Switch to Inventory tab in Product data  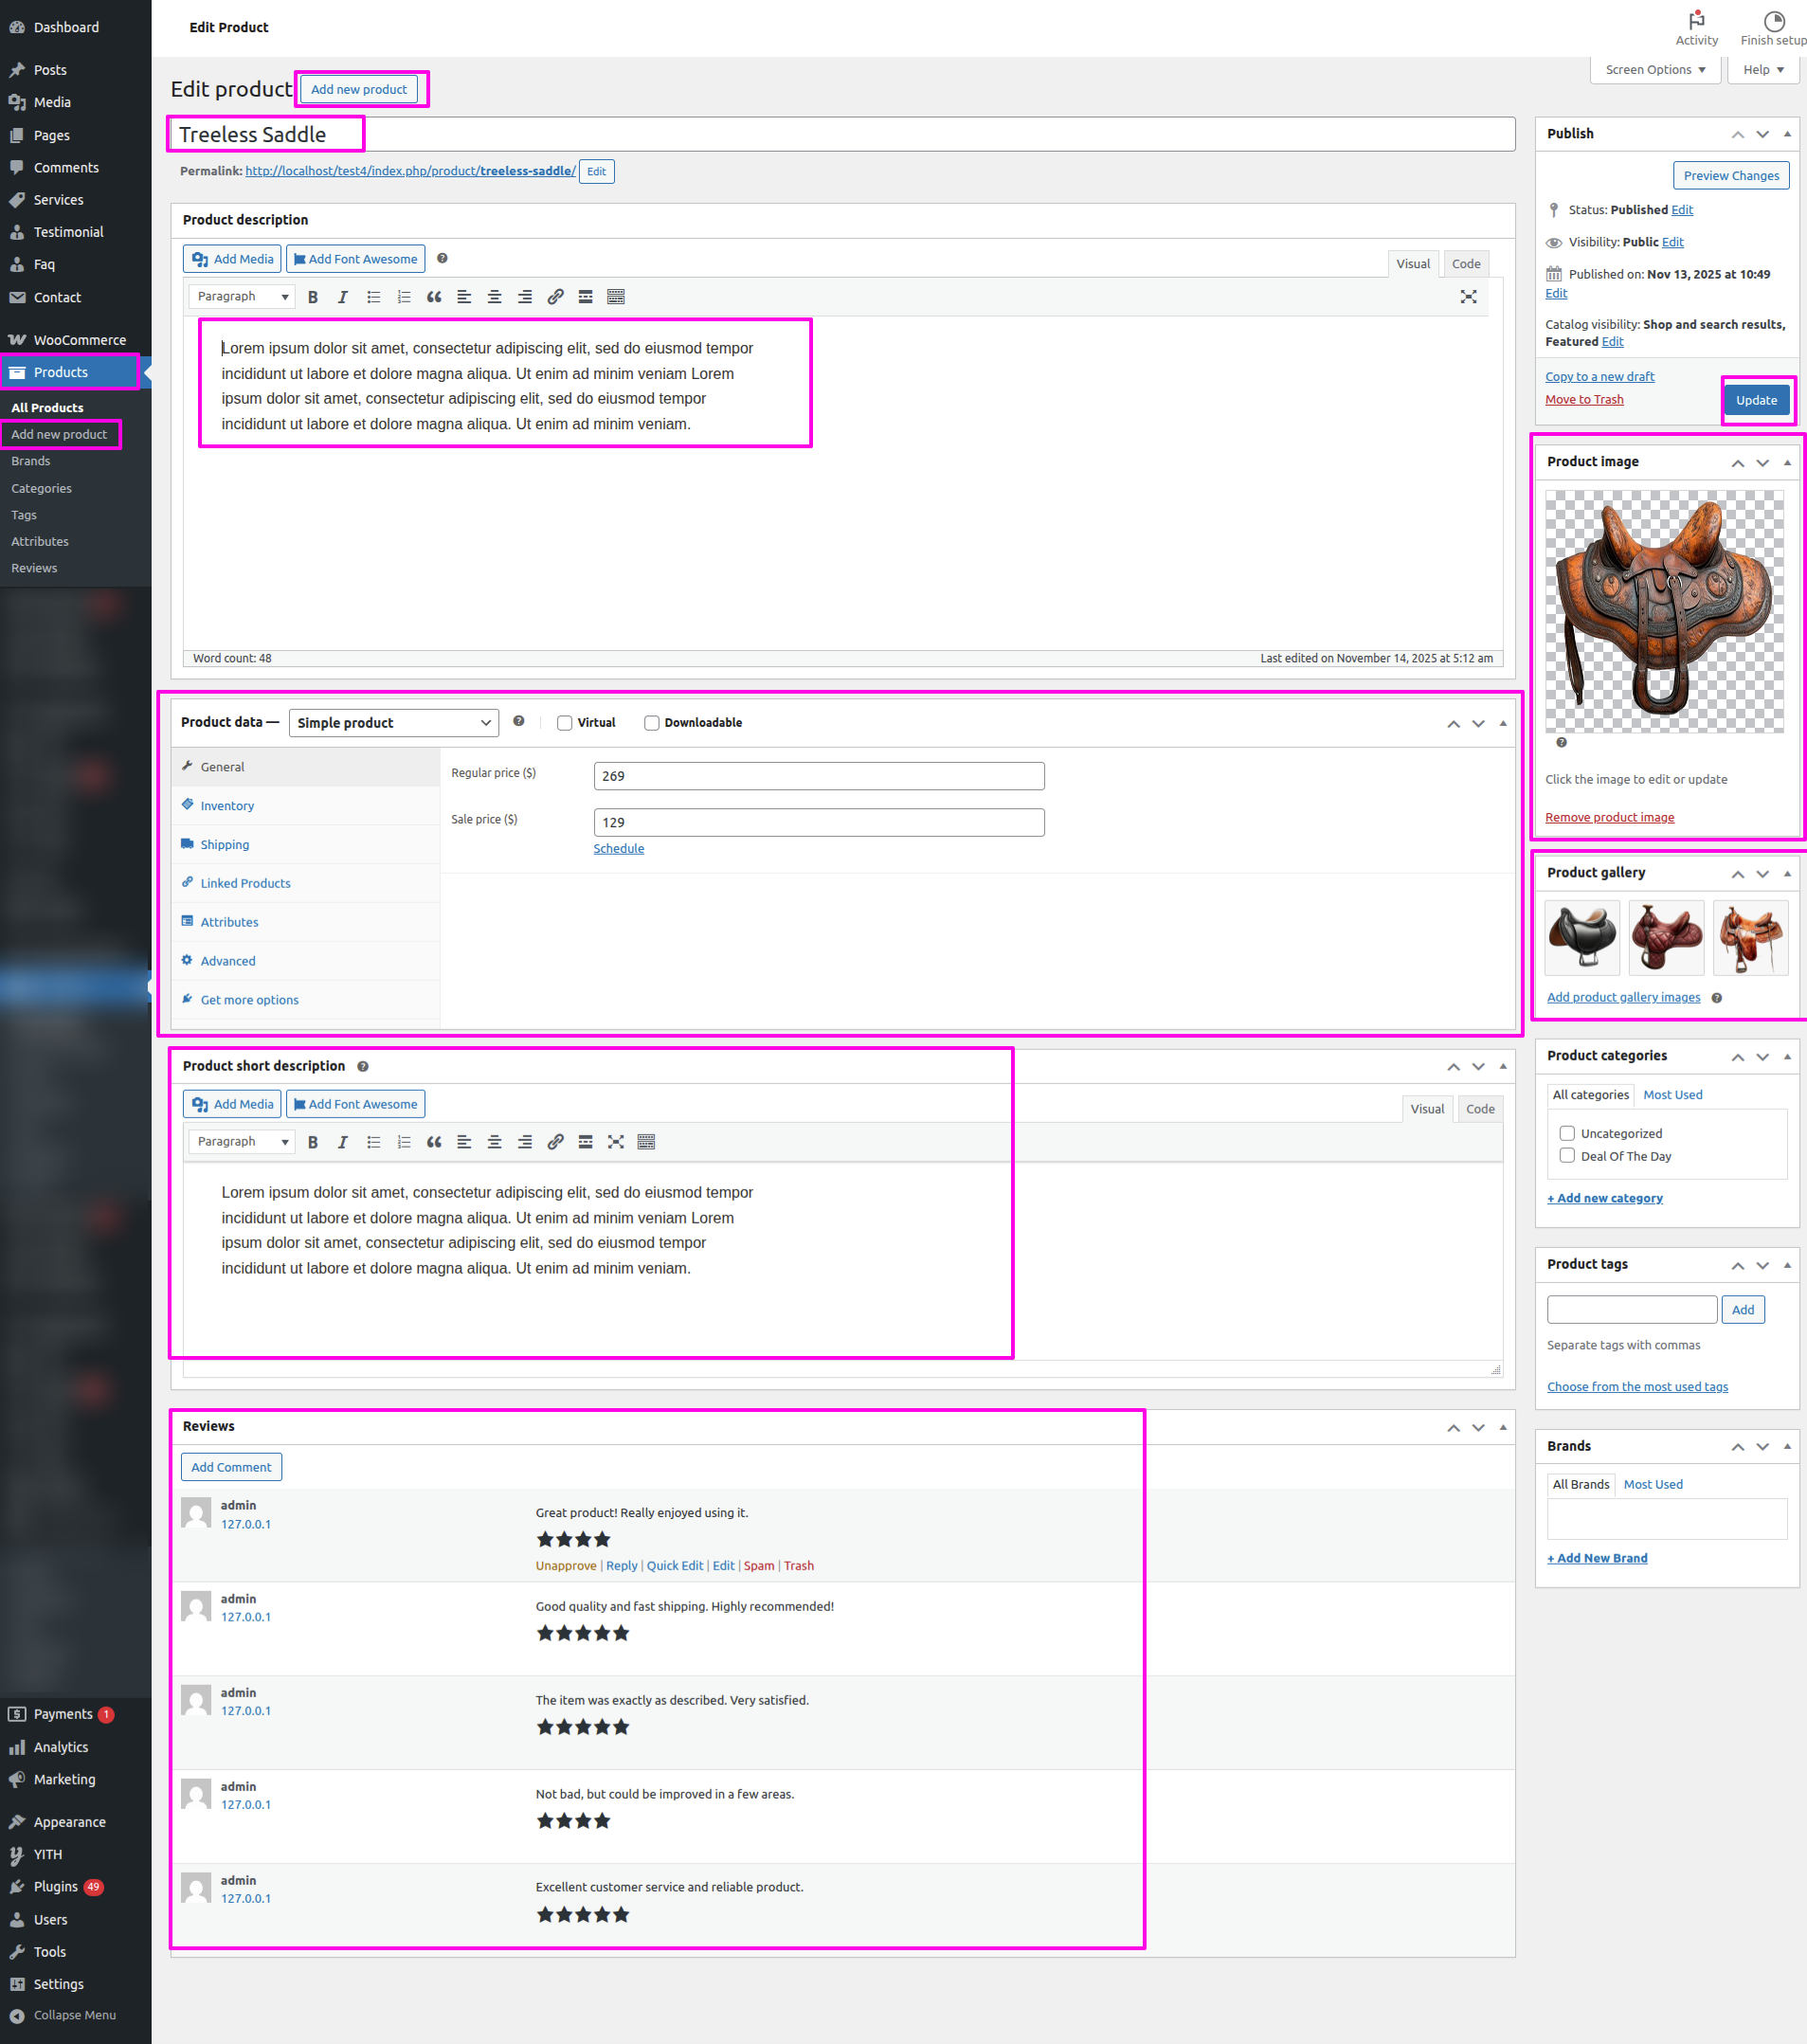227,806
